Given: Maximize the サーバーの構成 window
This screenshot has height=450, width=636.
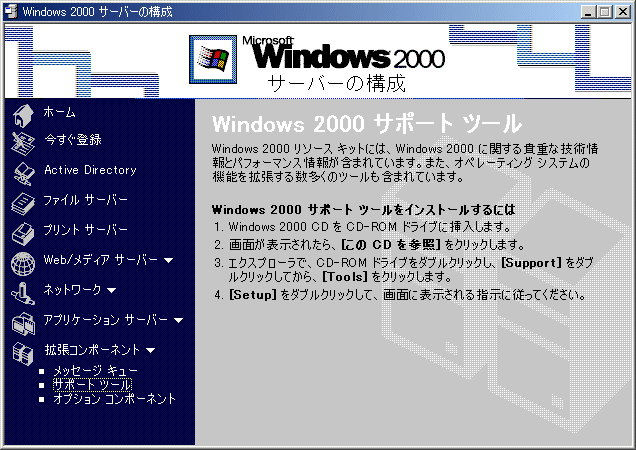Looking at the screenshot, I should click(x=605, y=12).
